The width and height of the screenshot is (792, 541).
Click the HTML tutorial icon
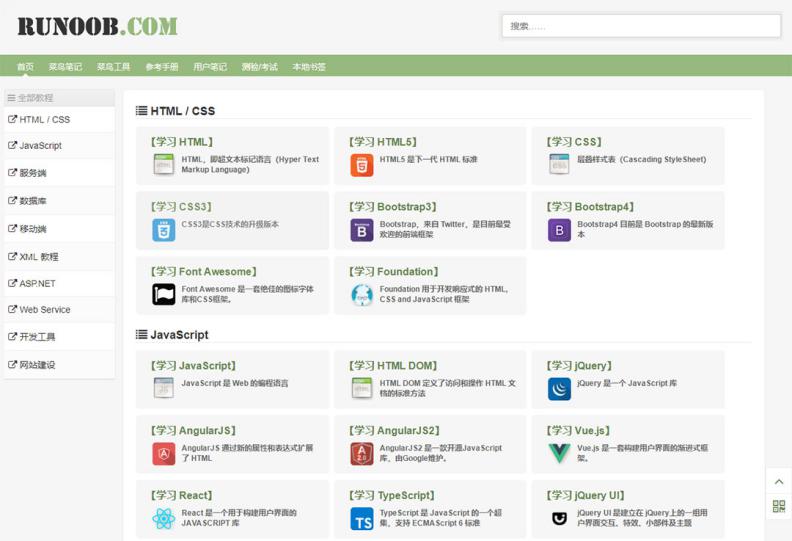pyautogui.click(x=163, y=164)
